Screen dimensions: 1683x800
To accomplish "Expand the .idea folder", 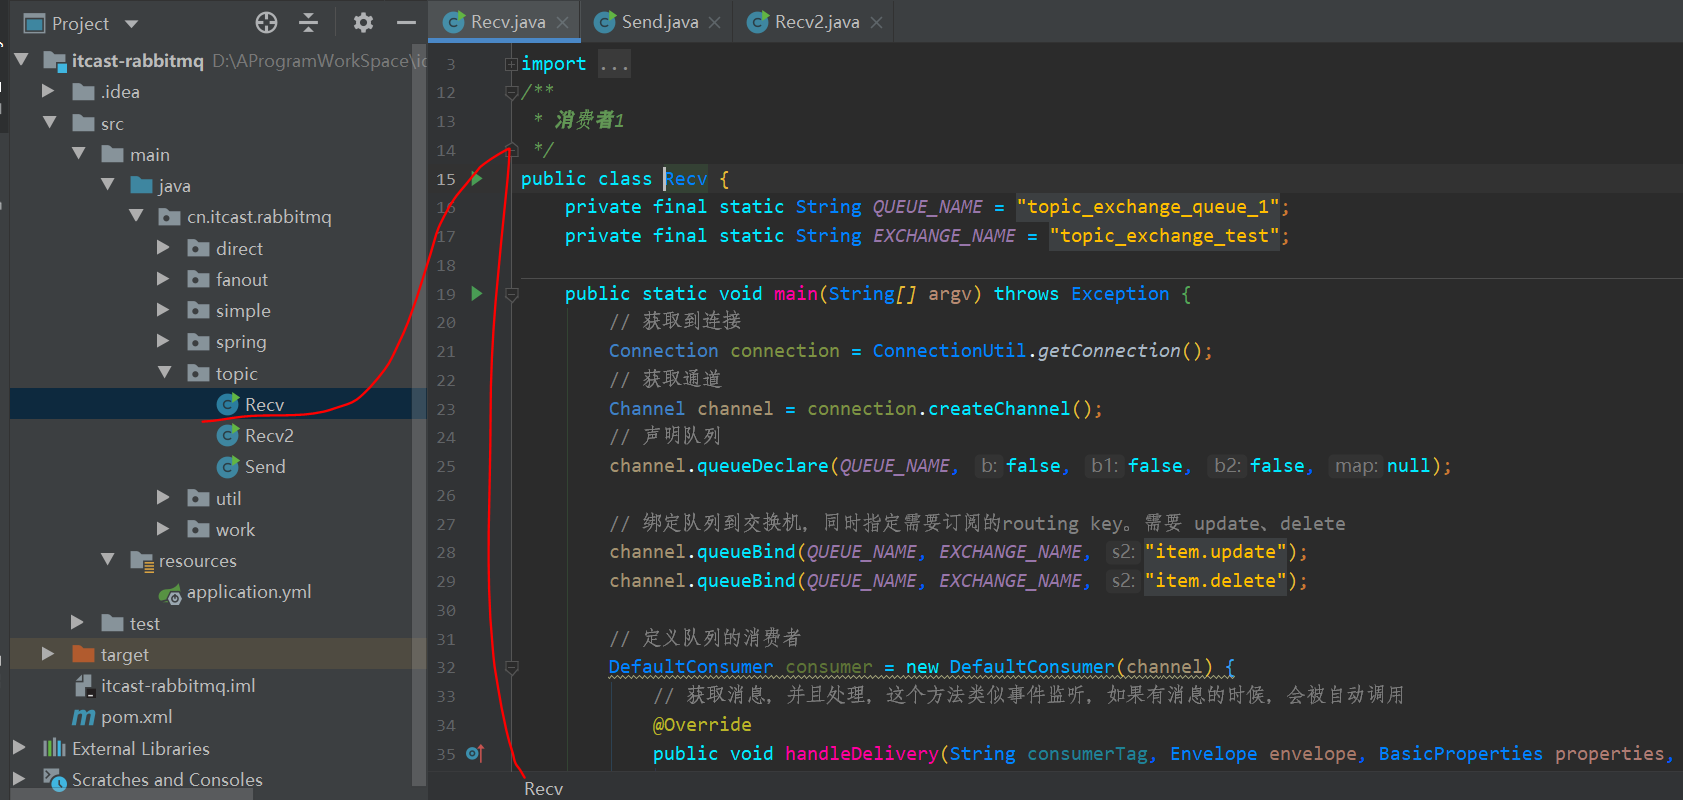I will 47,91.
